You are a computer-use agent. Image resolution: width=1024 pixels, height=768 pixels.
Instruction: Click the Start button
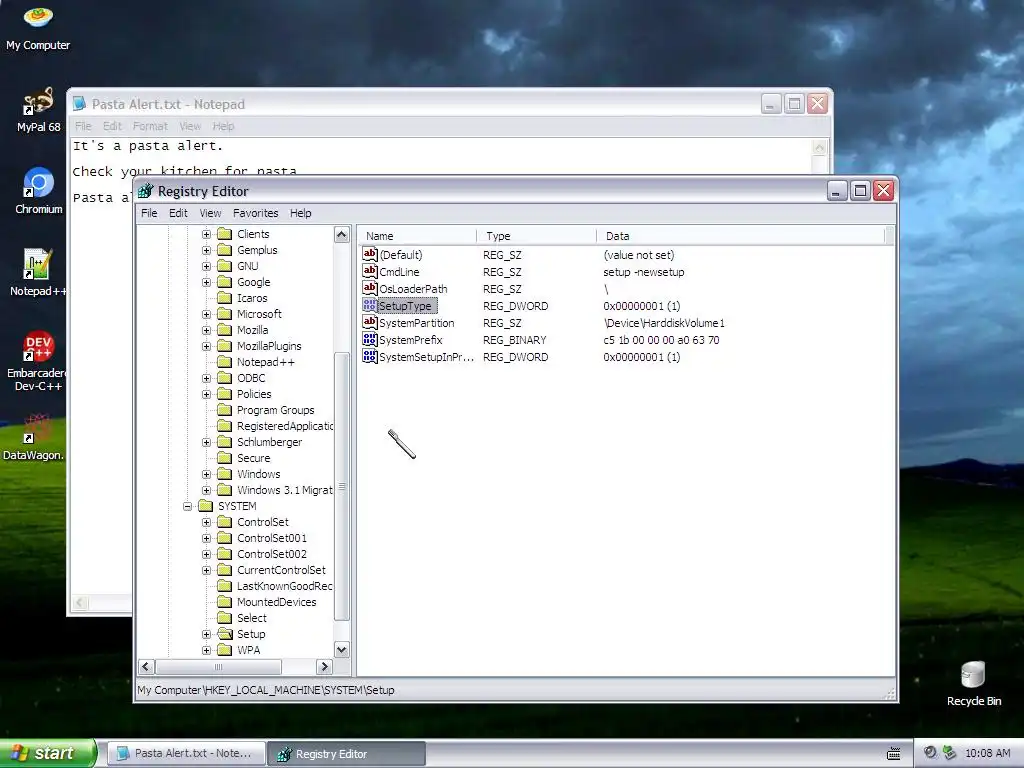tap(47, 753)
